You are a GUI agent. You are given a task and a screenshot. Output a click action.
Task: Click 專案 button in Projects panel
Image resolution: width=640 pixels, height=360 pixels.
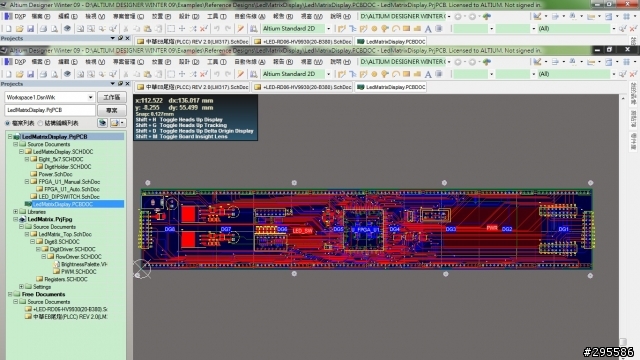(111, 111)
